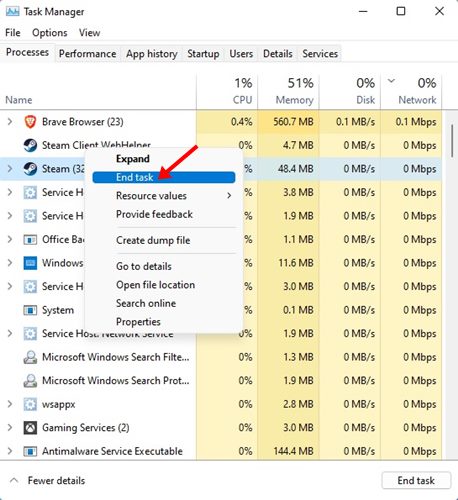Click the wsappx gear icon
458x500 pixels.
click(x=30, y=404)
